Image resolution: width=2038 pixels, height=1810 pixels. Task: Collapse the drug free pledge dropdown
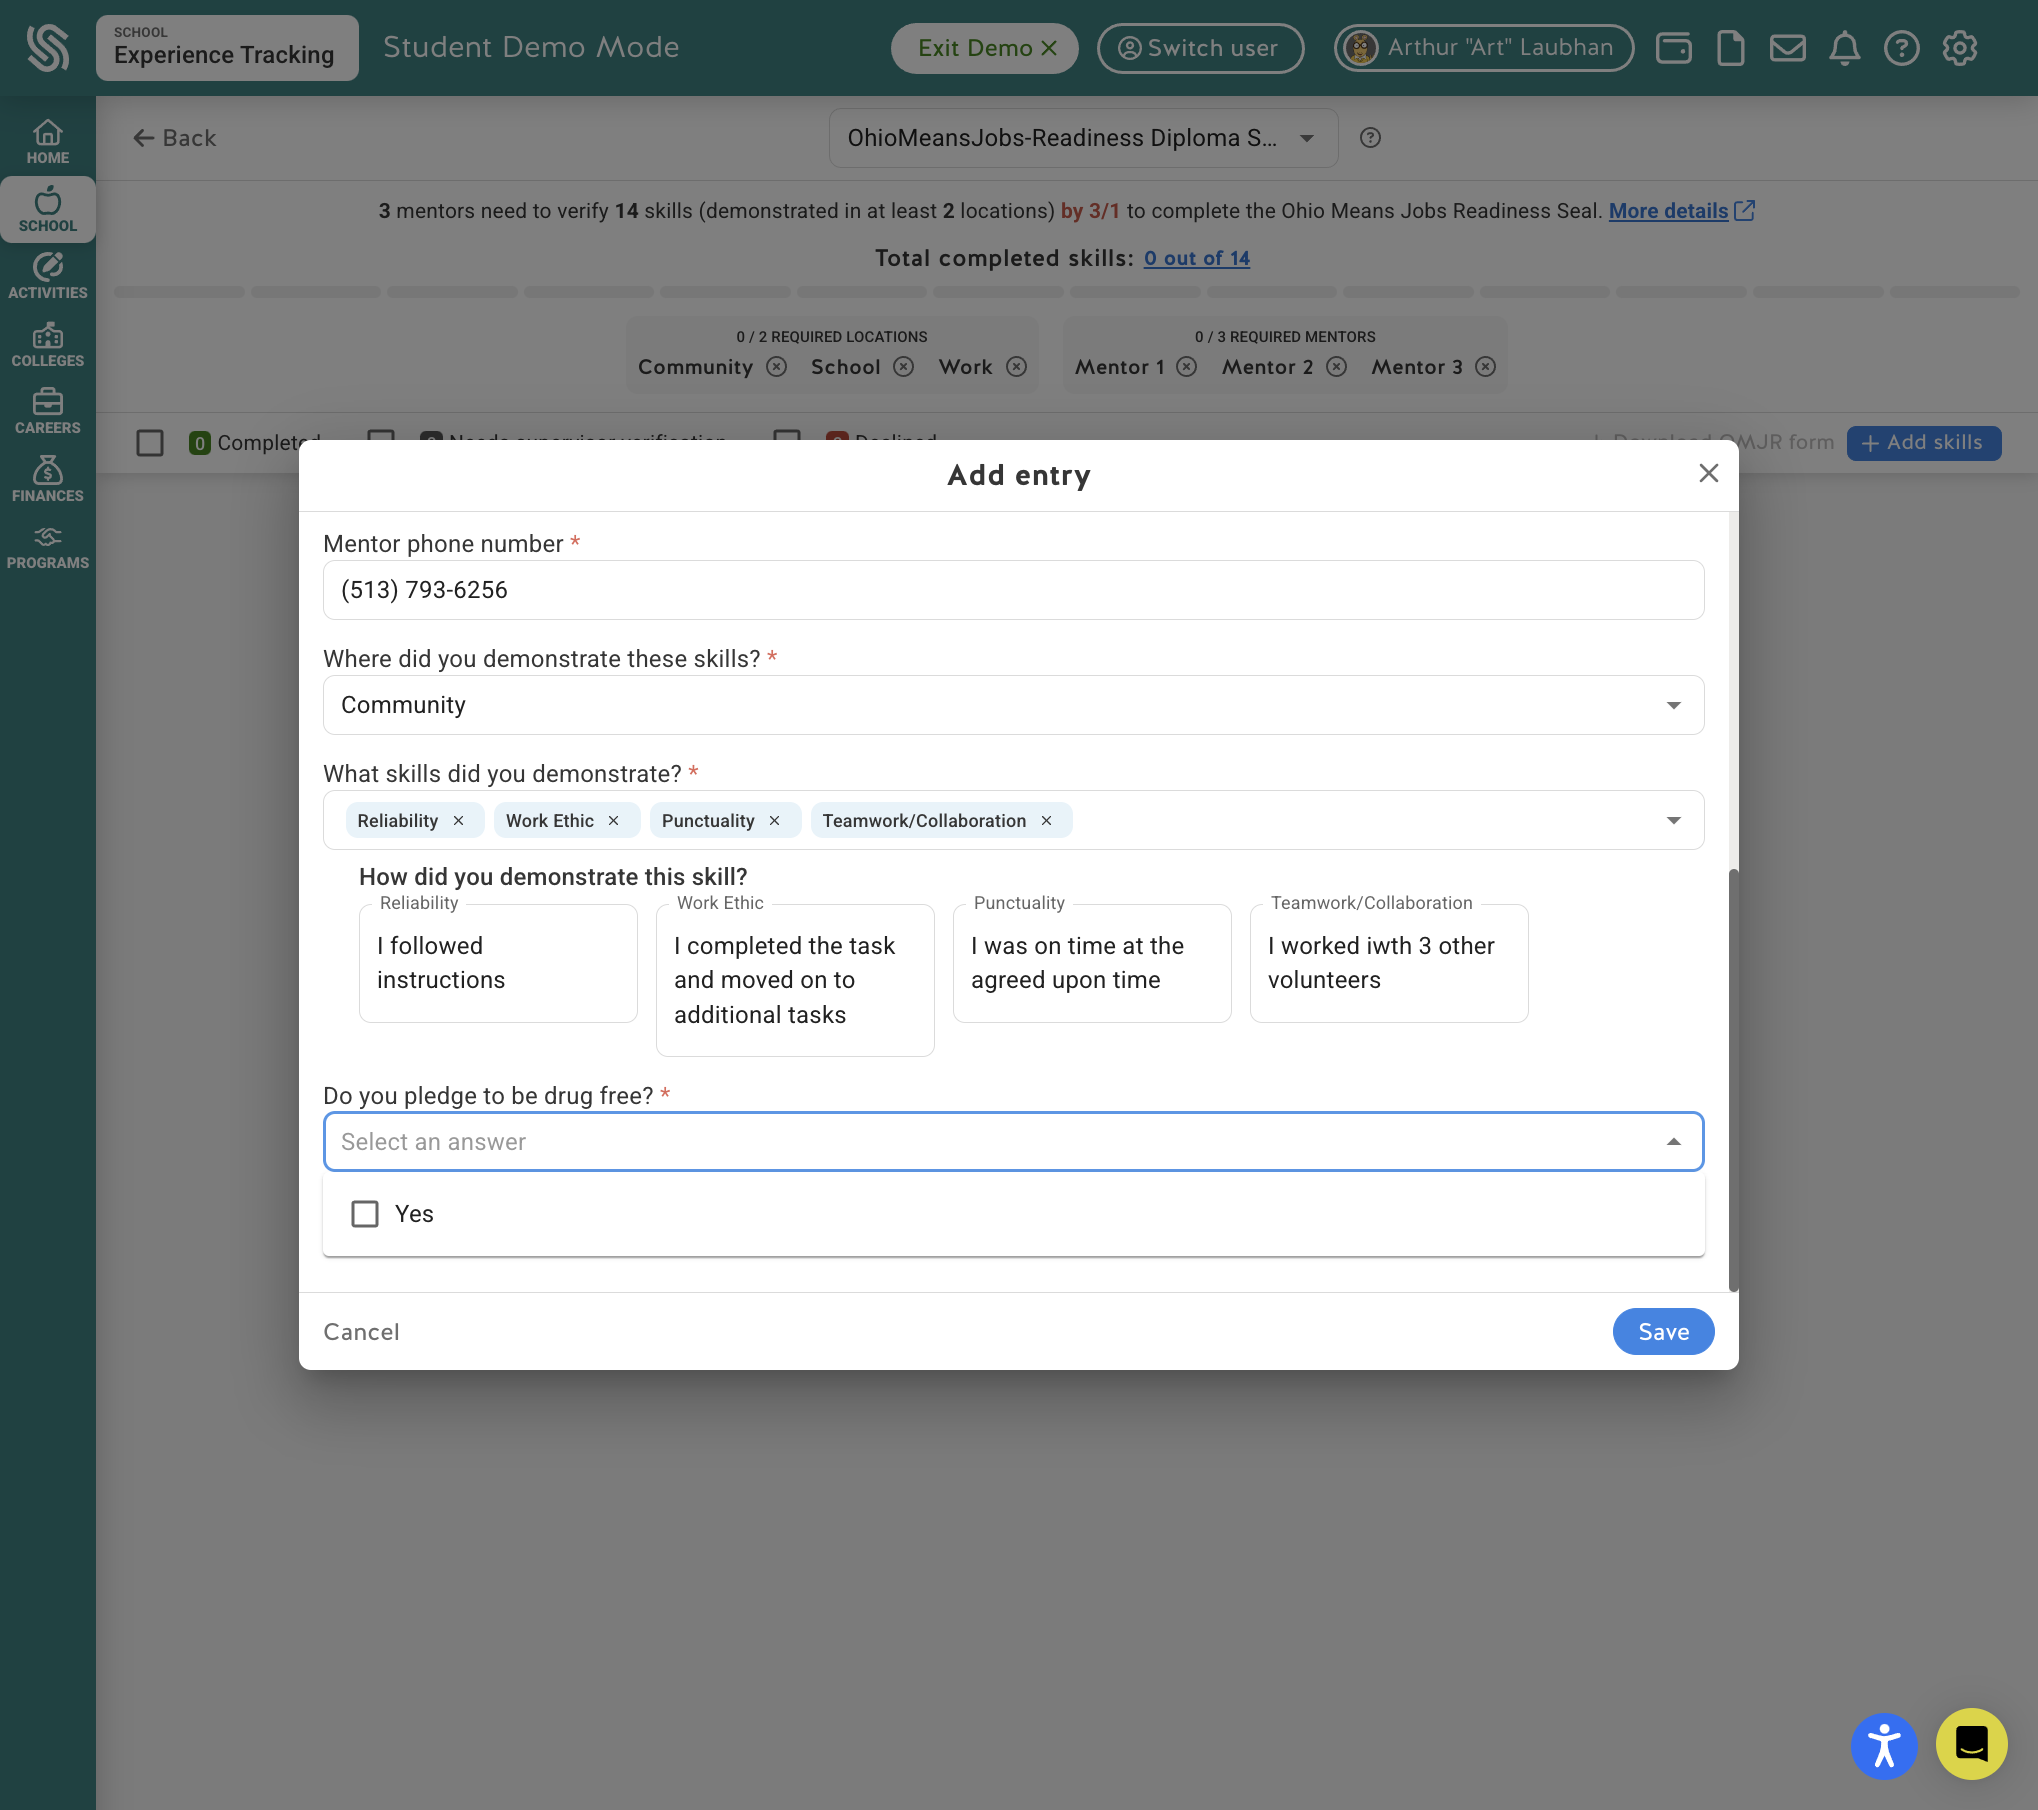(1673, 1142)
